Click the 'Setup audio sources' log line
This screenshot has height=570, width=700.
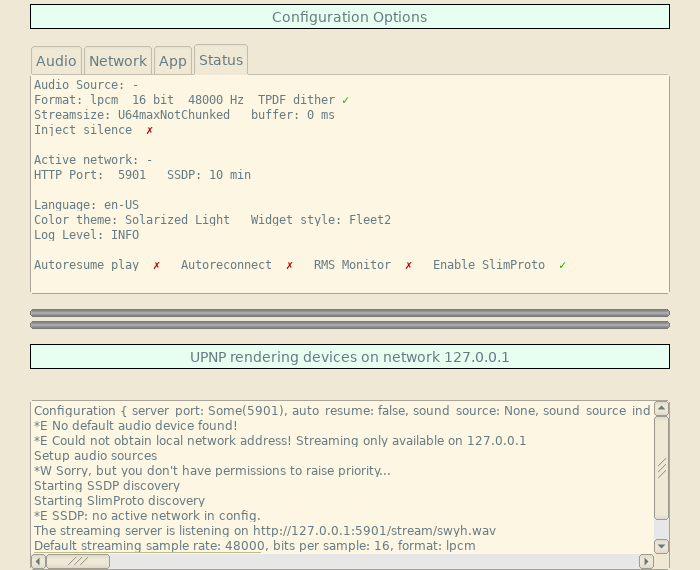tap(96, 456)
